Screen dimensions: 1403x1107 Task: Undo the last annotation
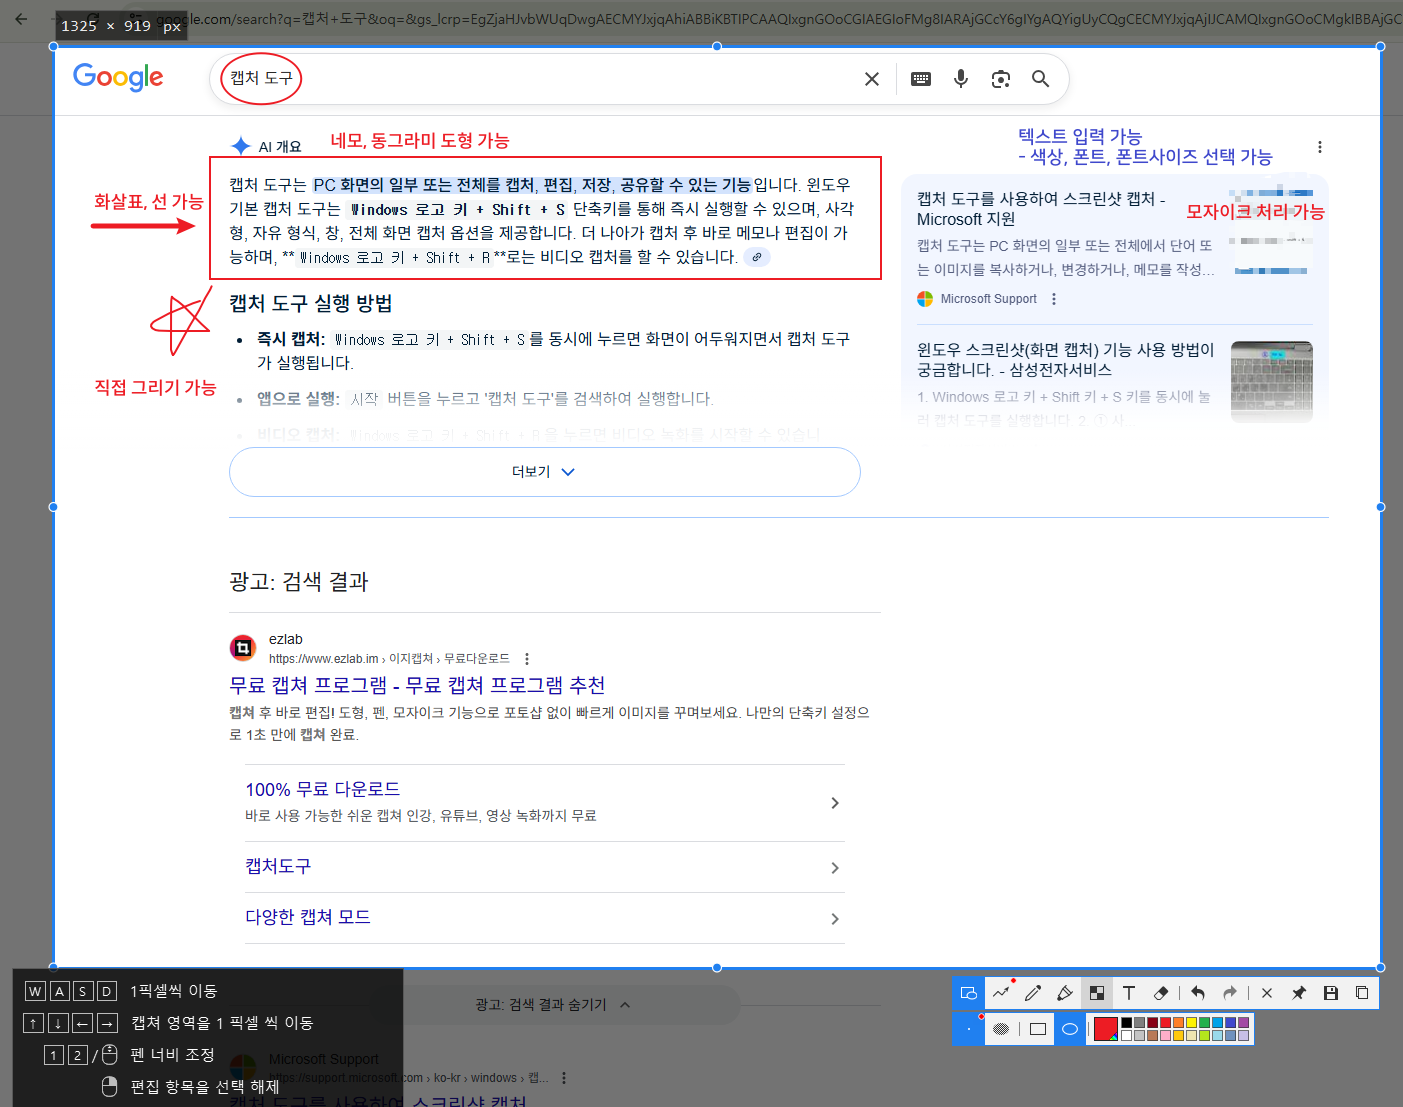[1198, 993]
